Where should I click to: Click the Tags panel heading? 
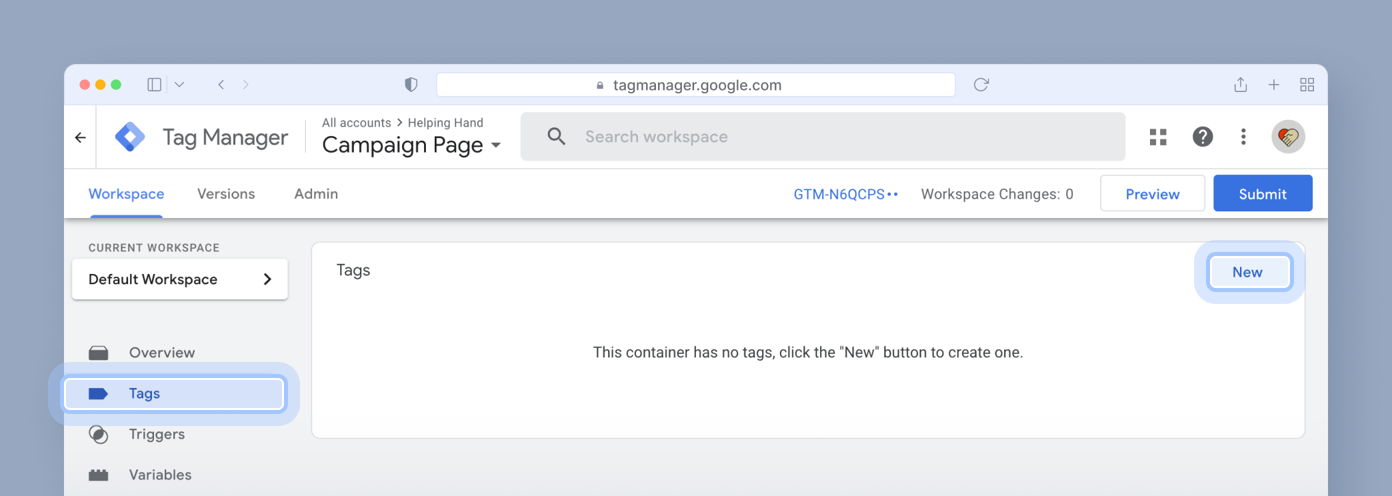[353, 270]
